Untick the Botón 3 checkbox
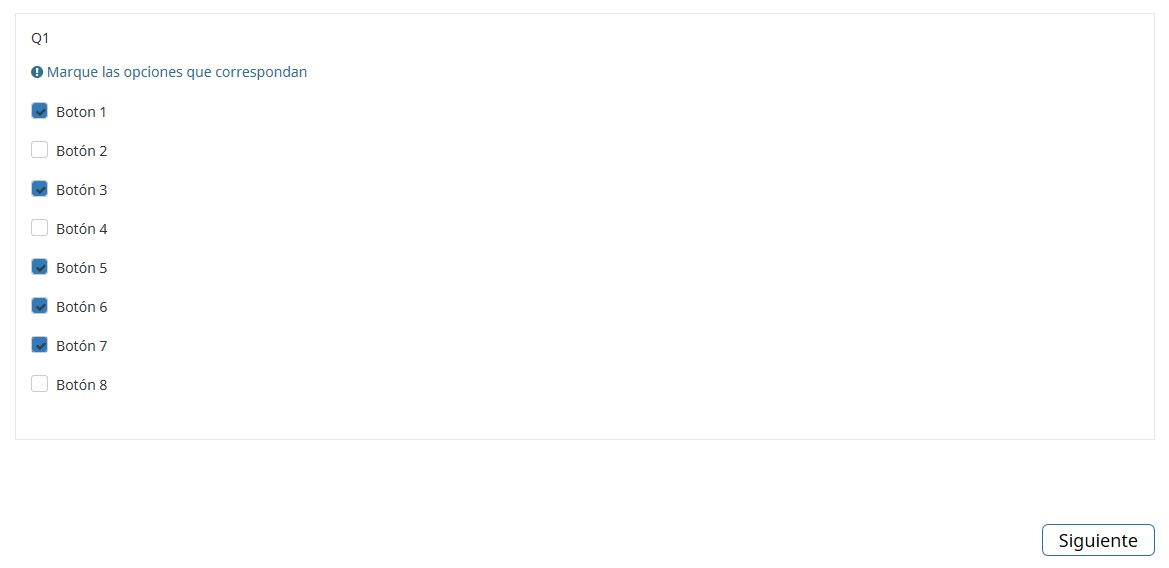 tap(40, 189)
